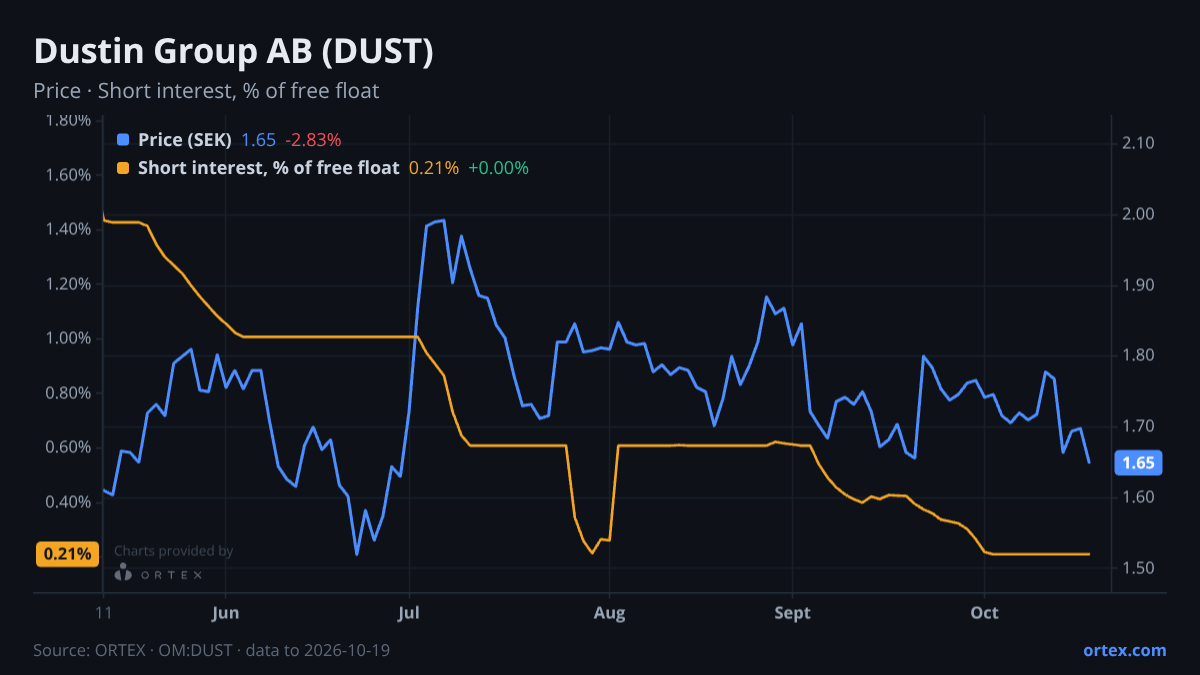Click the Jul label on the date axis

point(409,613)
